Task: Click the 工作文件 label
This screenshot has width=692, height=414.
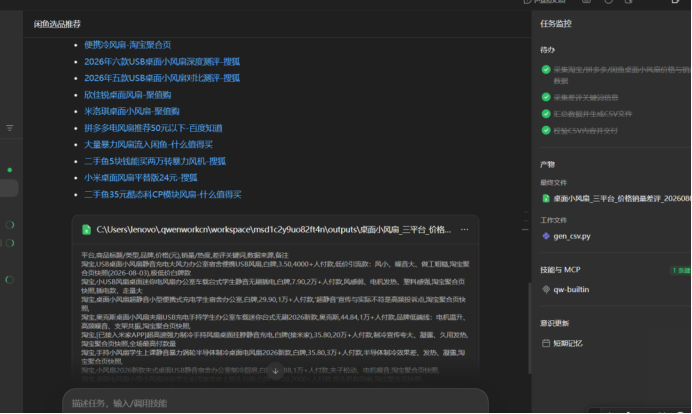Action: [x=553, y=220]
